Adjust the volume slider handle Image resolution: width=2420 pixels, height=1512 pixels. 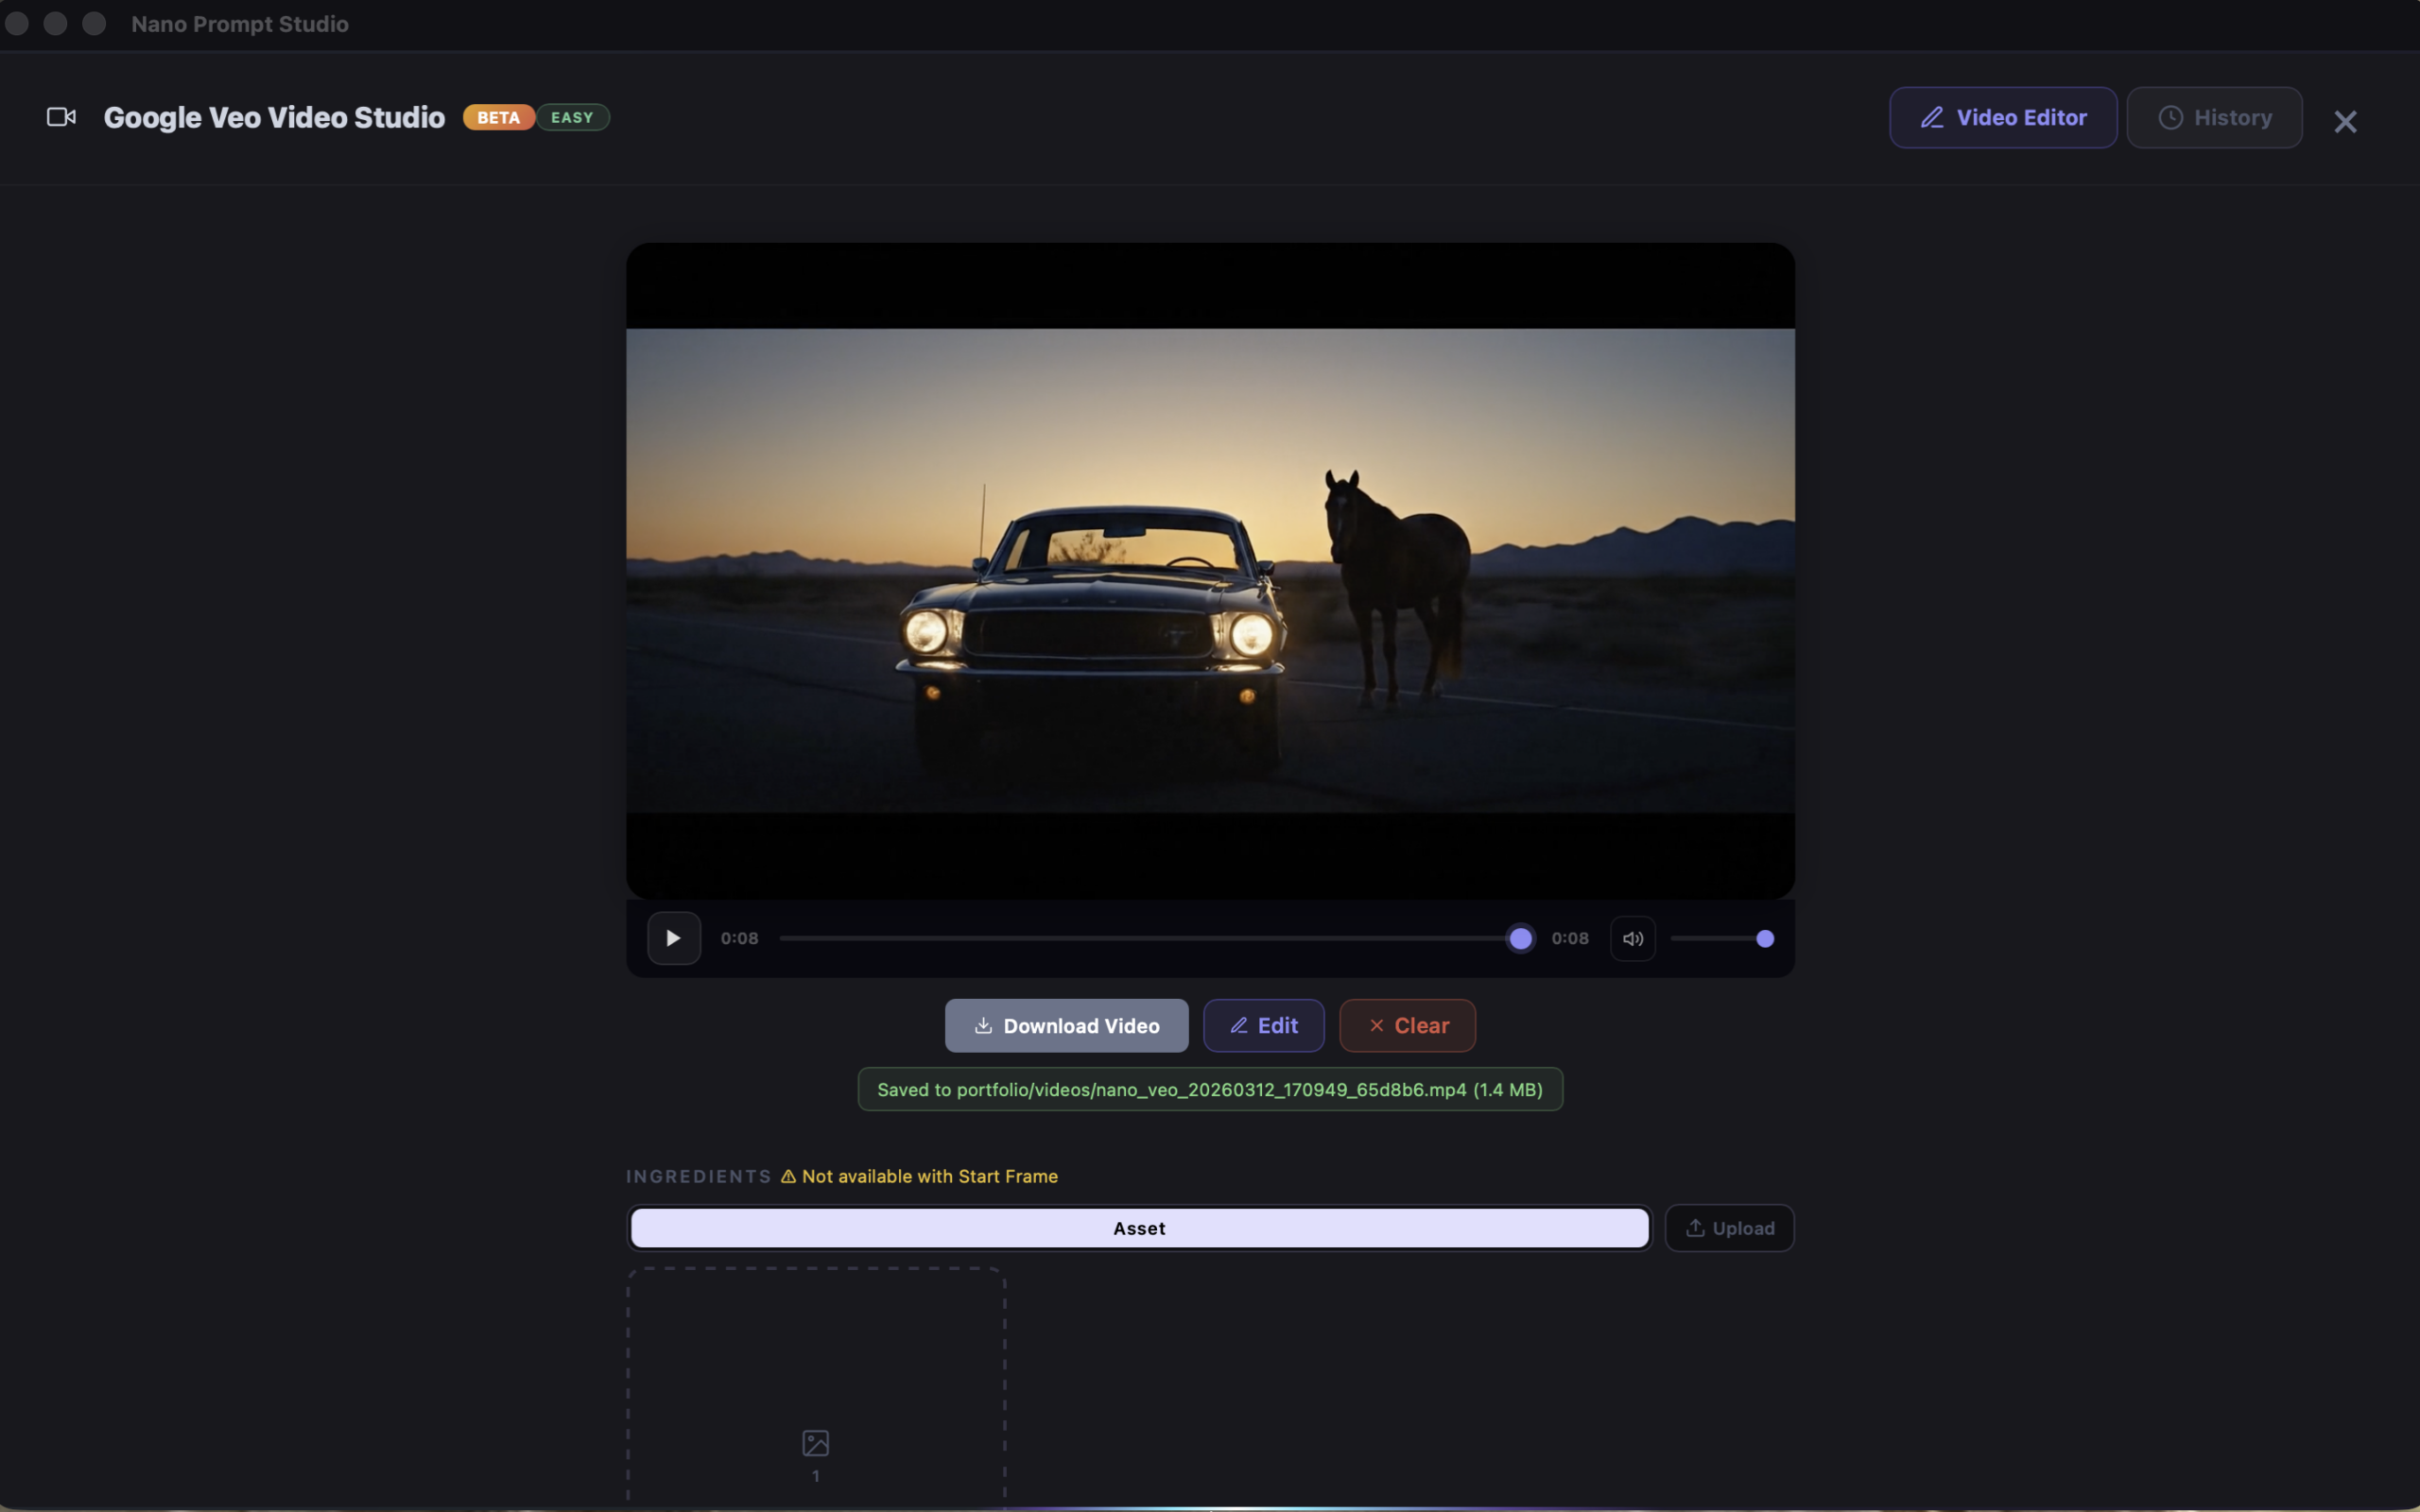[1763, 938]
